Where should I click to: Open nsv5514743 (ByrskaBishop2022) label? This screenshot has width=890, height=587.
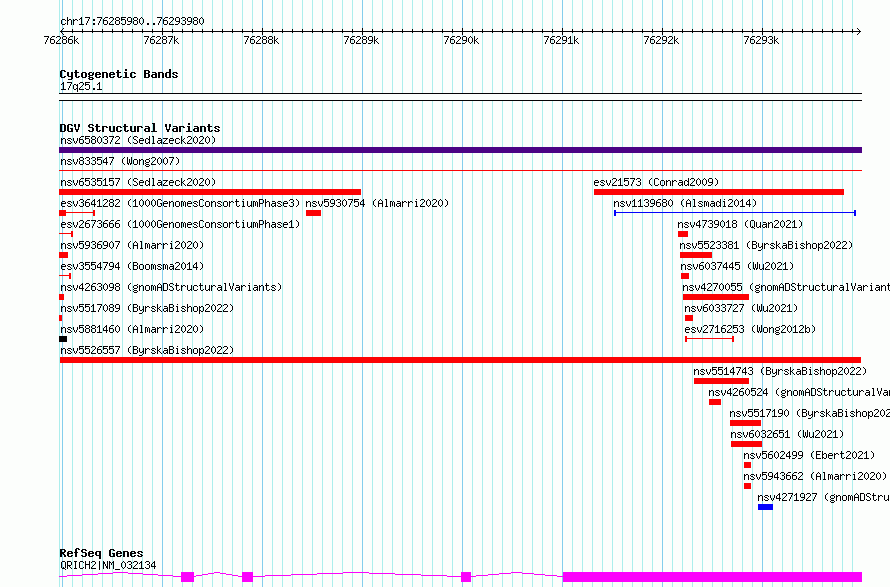pyautogui.click(x=780, y=371)
